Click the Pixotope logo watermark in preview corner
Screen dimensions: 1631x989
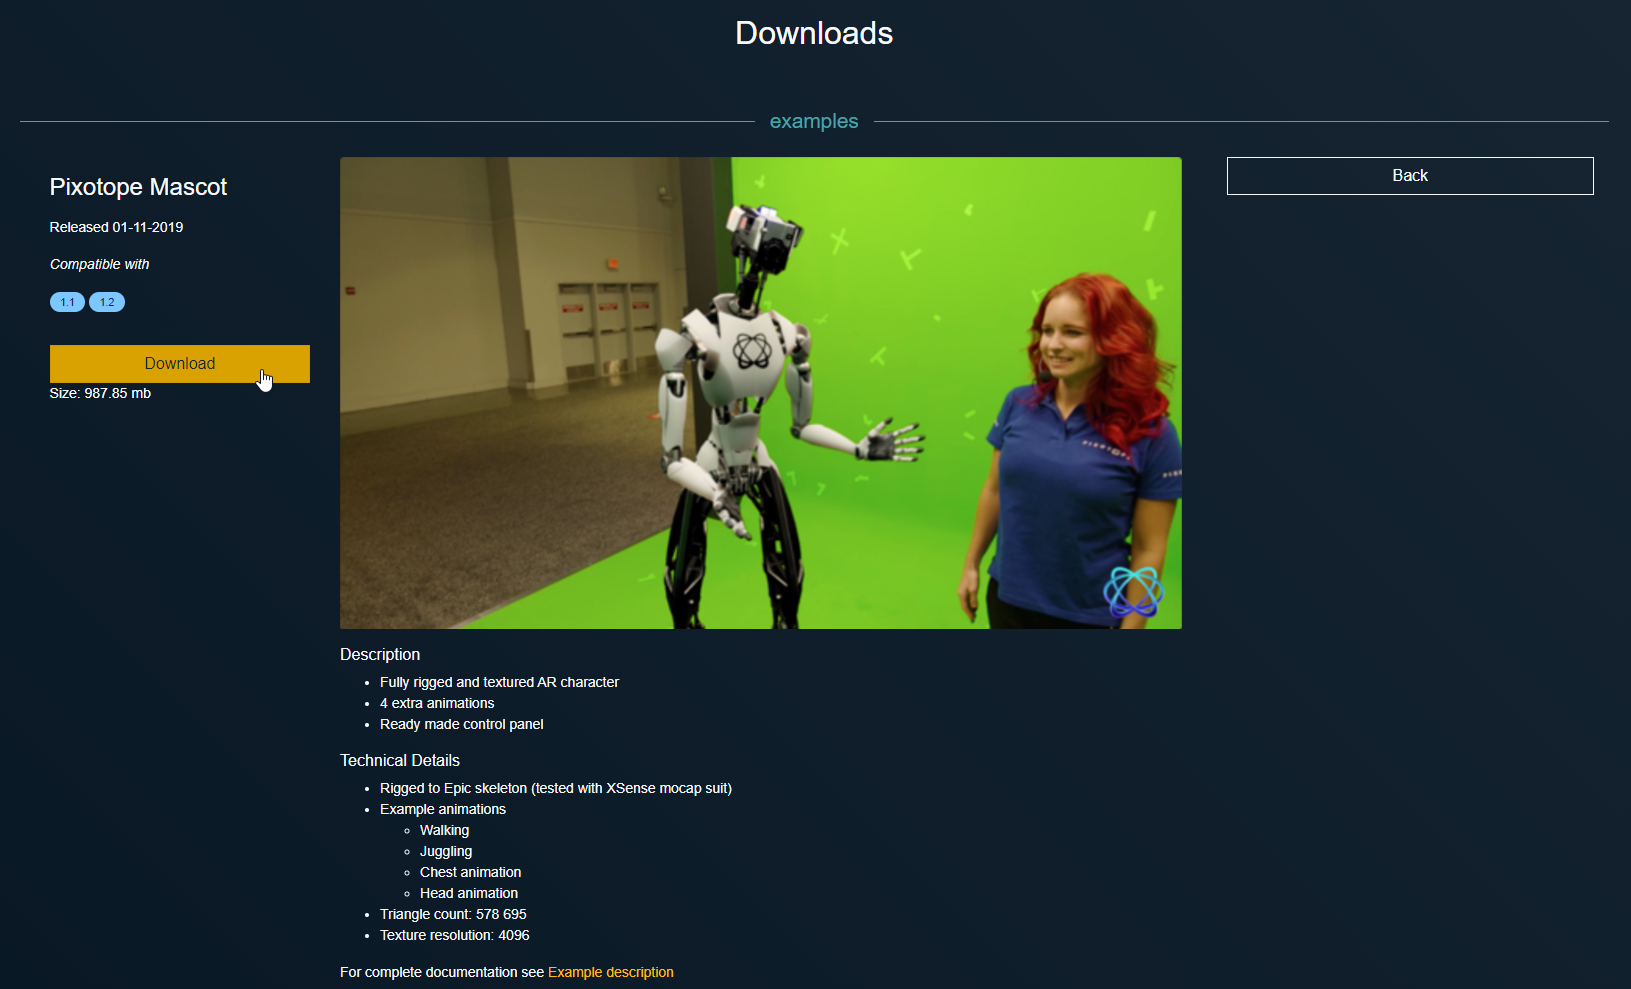pyautogui.click(x=1133, y=591)
